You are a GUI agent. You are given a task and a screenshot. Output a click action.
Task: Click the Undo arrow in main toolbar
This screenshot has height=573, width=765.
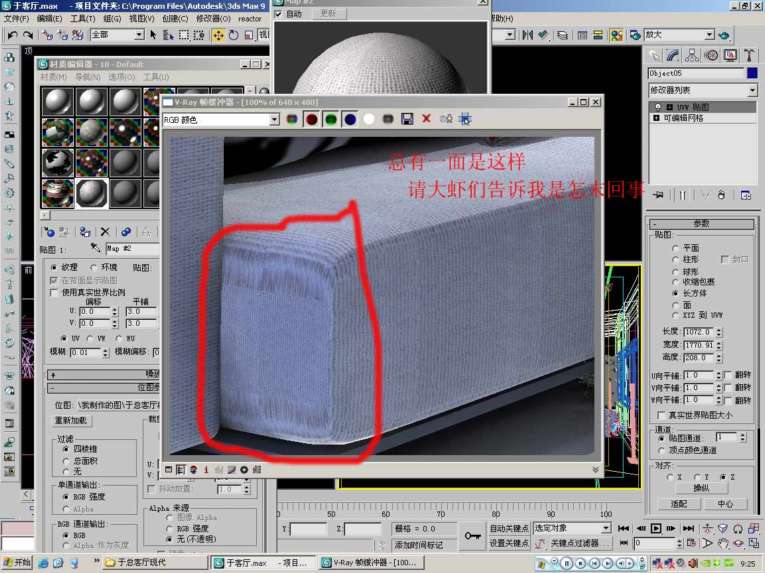tap(12, 35)
